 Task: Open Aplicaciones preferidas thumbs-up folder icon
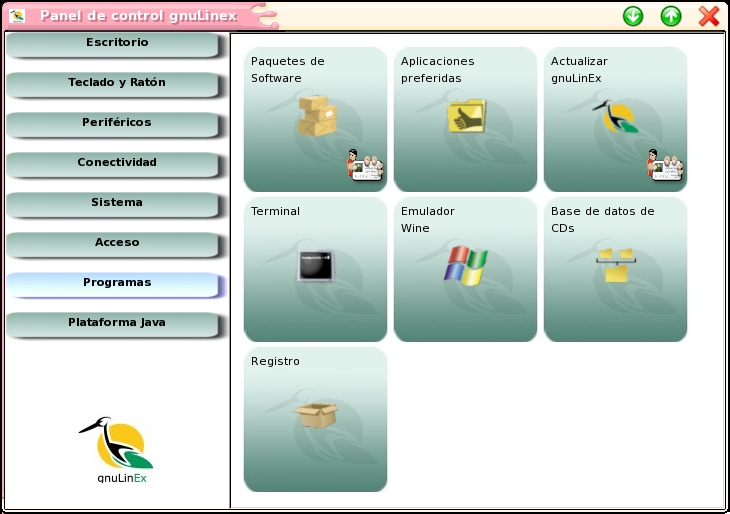(465, 117)
